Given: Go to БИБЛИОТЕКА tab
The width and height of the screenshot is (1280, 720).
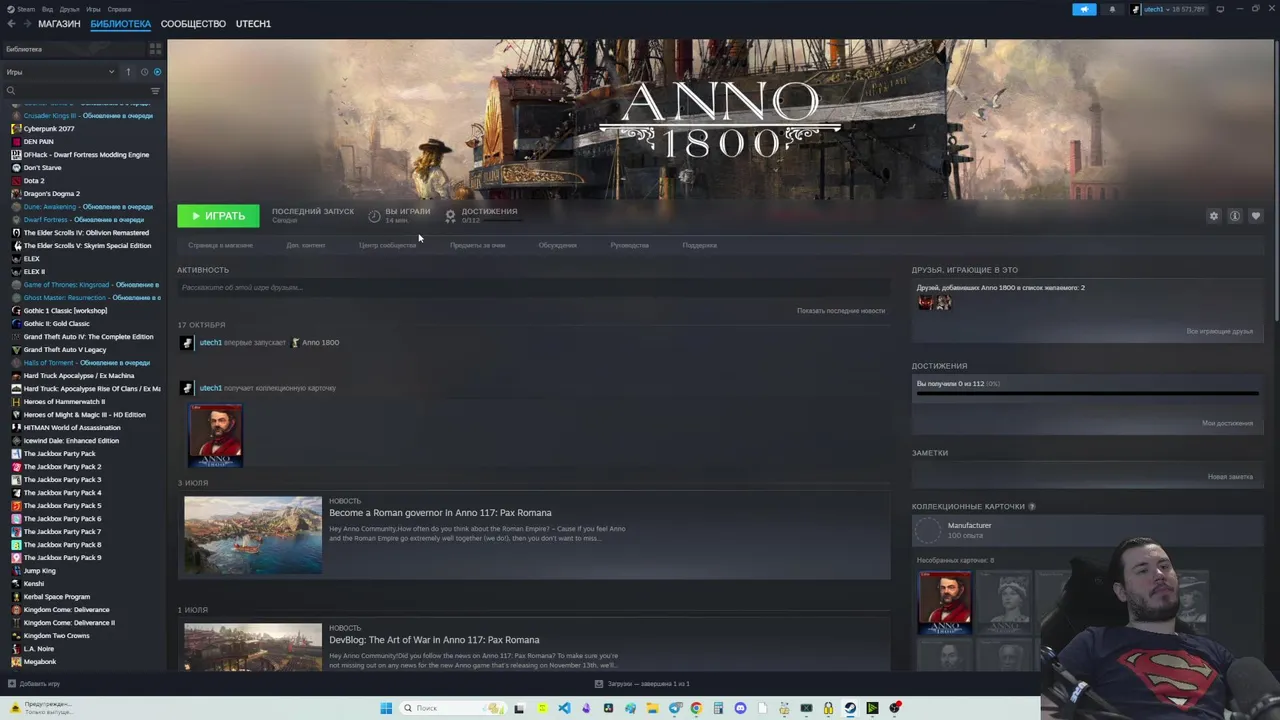Looking at the screenshot, I should point(120,24).
